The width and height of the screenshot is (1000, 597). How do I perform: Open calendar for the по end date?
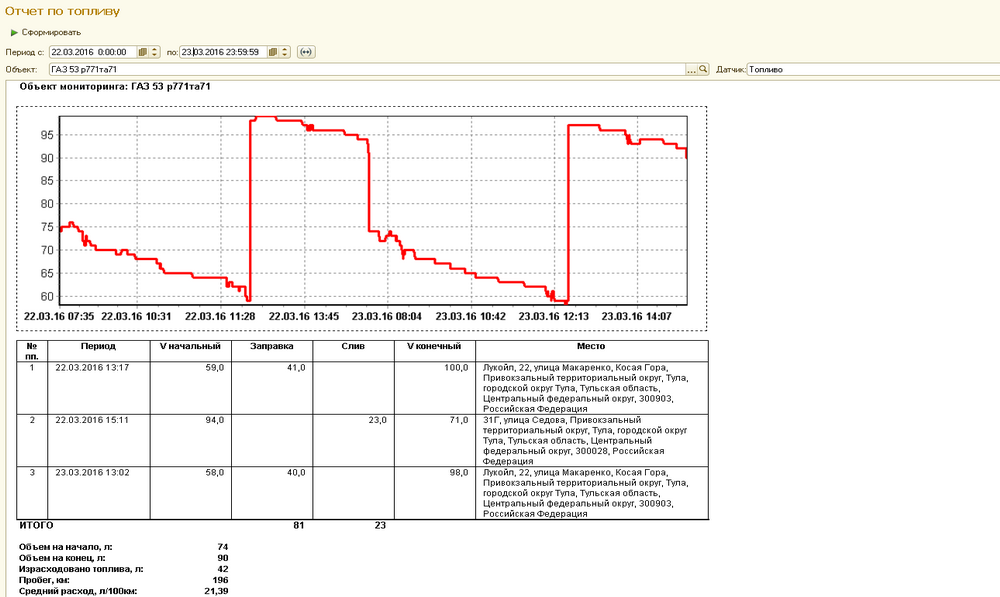273,52
